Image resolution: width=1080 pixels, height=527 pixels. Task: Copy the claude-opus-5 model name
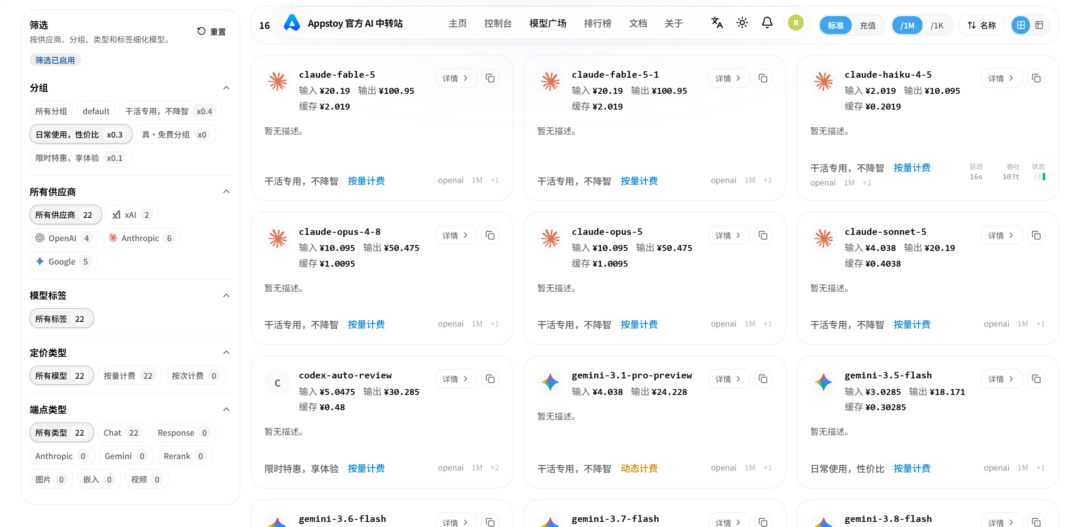pos(762,236)
